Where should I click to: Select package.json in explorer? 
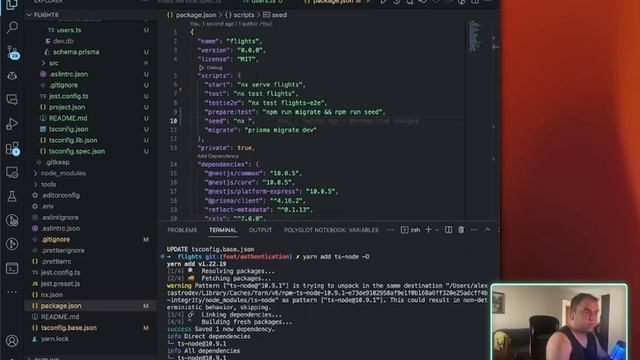click(61, 306)
